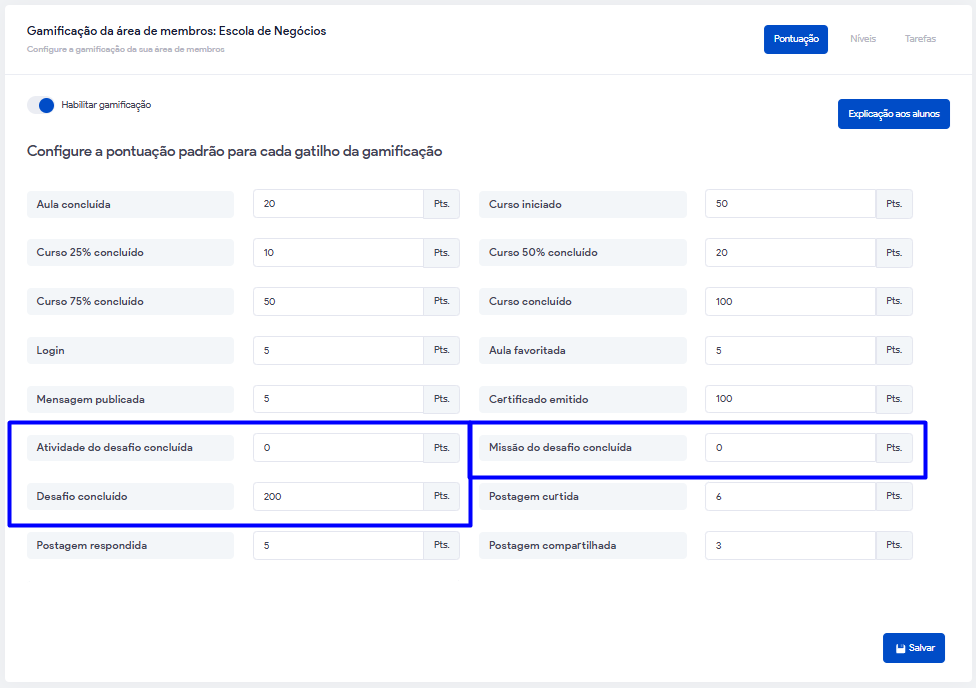The width and height of the screenshot is (976, 692).
Task: Switch to the Níveis tab
Action: tap(862, 39)
